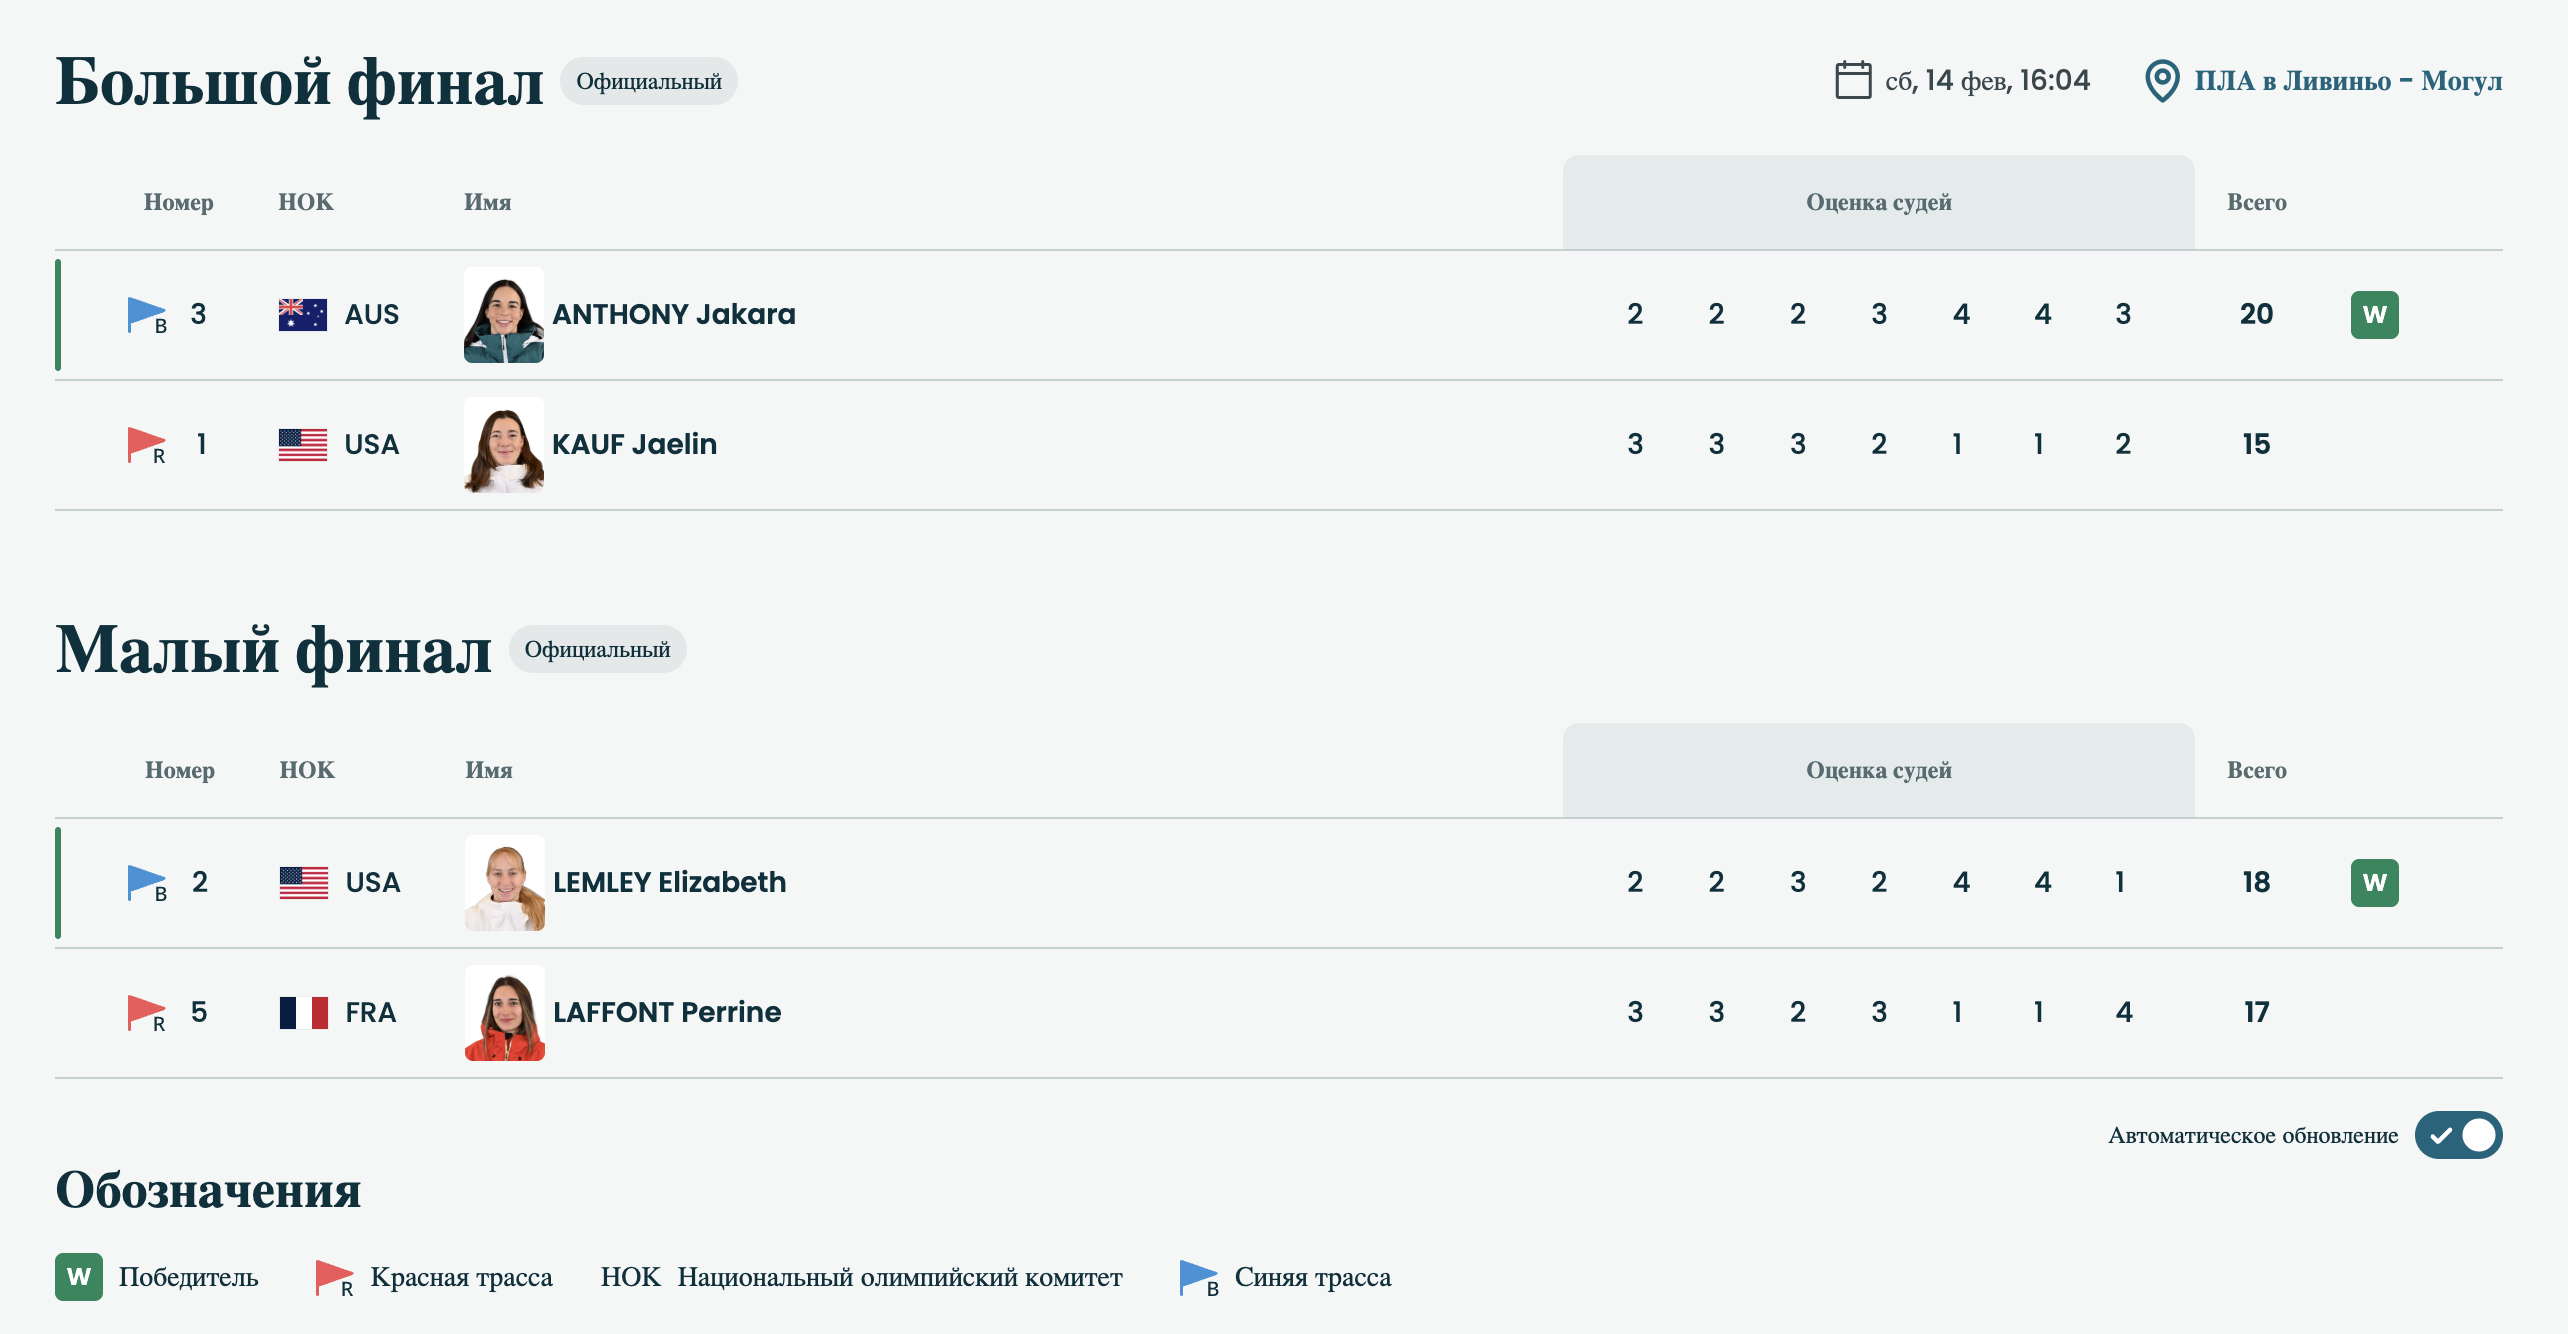Click LEMLEY Elizabeth's portrait photo

pos(505,882)
